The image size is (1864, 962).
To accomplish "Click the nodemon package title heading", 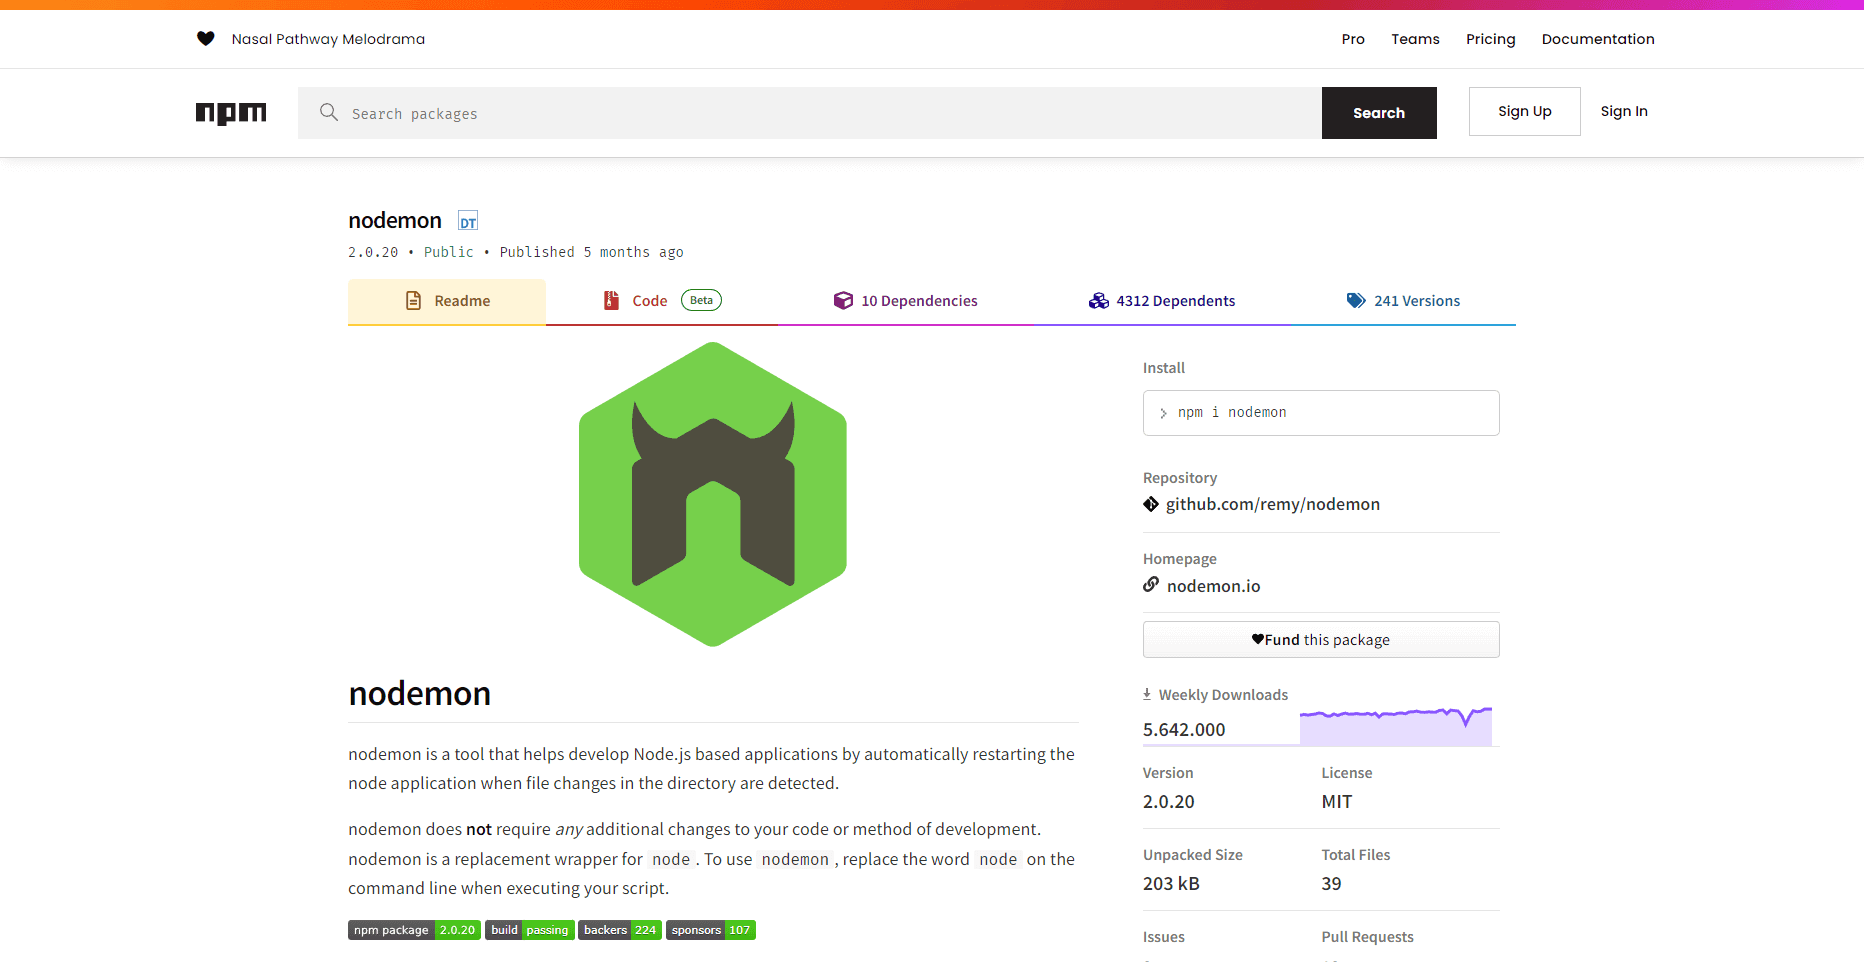I will [x=395, y=220].
